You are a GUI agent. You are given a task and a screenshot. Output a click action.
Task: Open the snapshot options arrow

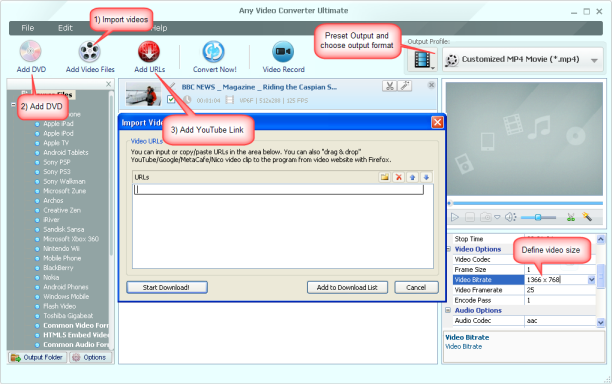click(x=497, y=217)
